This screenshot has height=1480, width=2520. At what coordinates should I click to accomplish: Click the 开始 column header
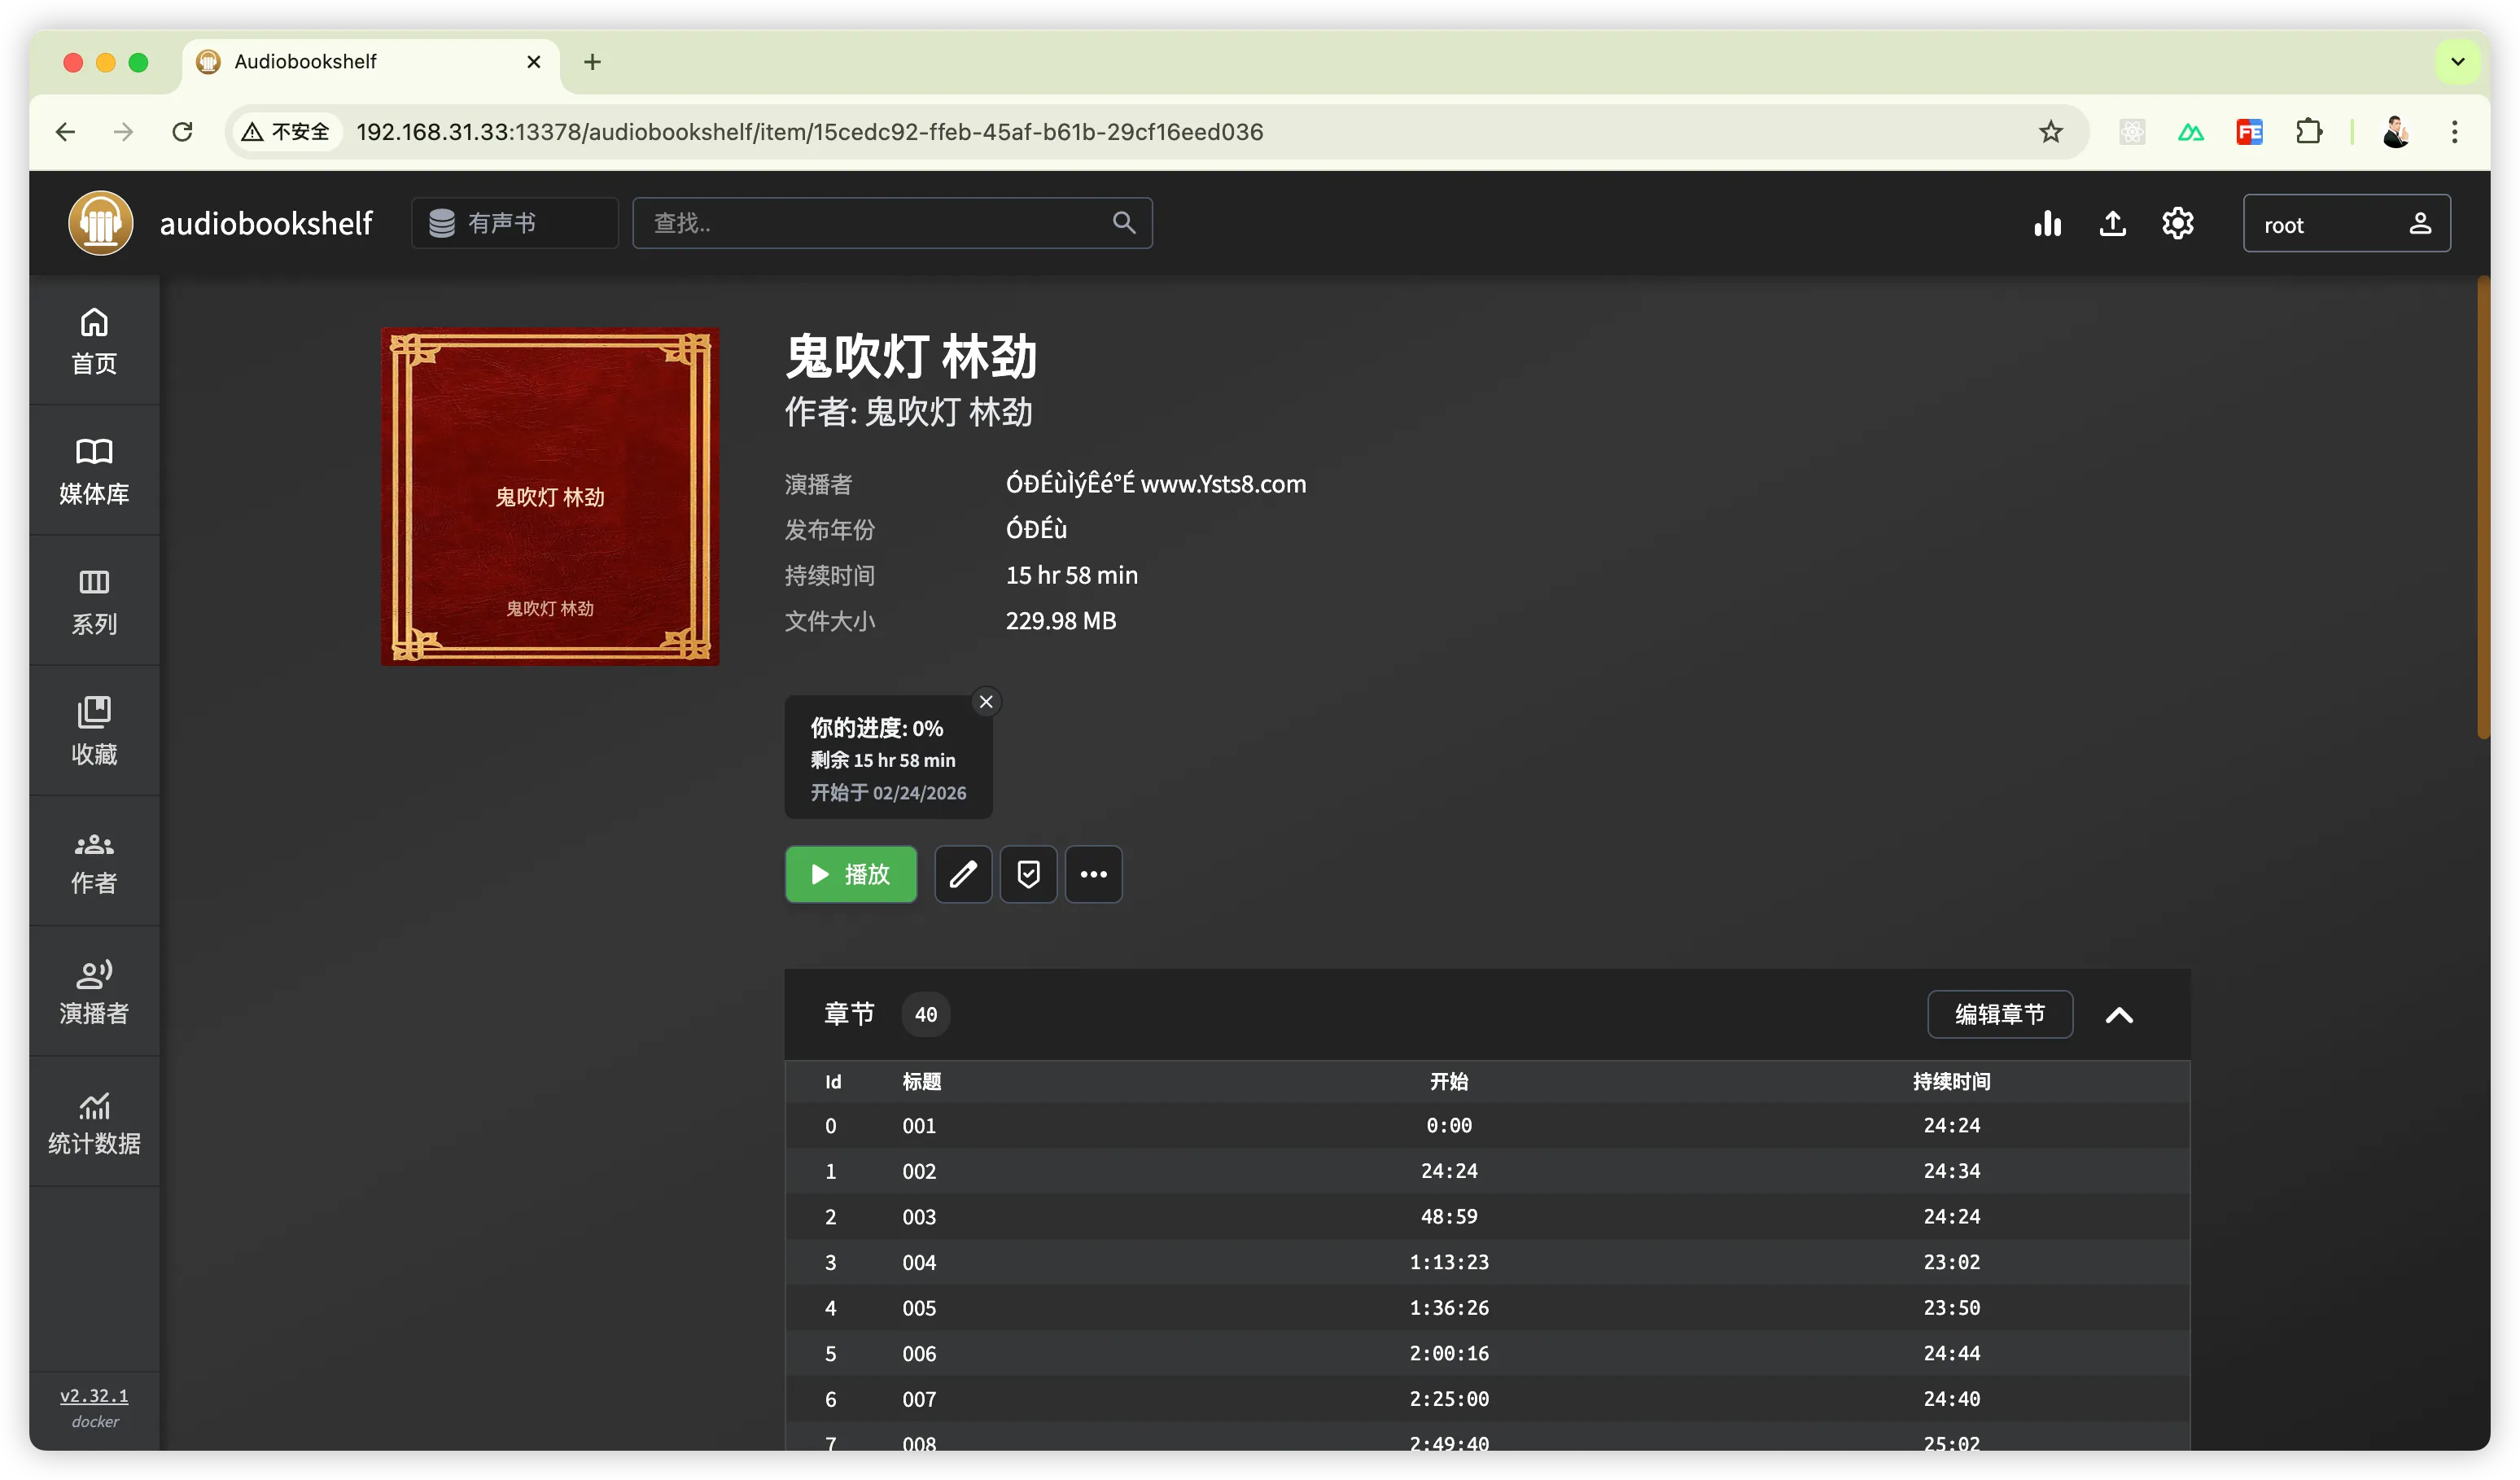point(1449,1081)
